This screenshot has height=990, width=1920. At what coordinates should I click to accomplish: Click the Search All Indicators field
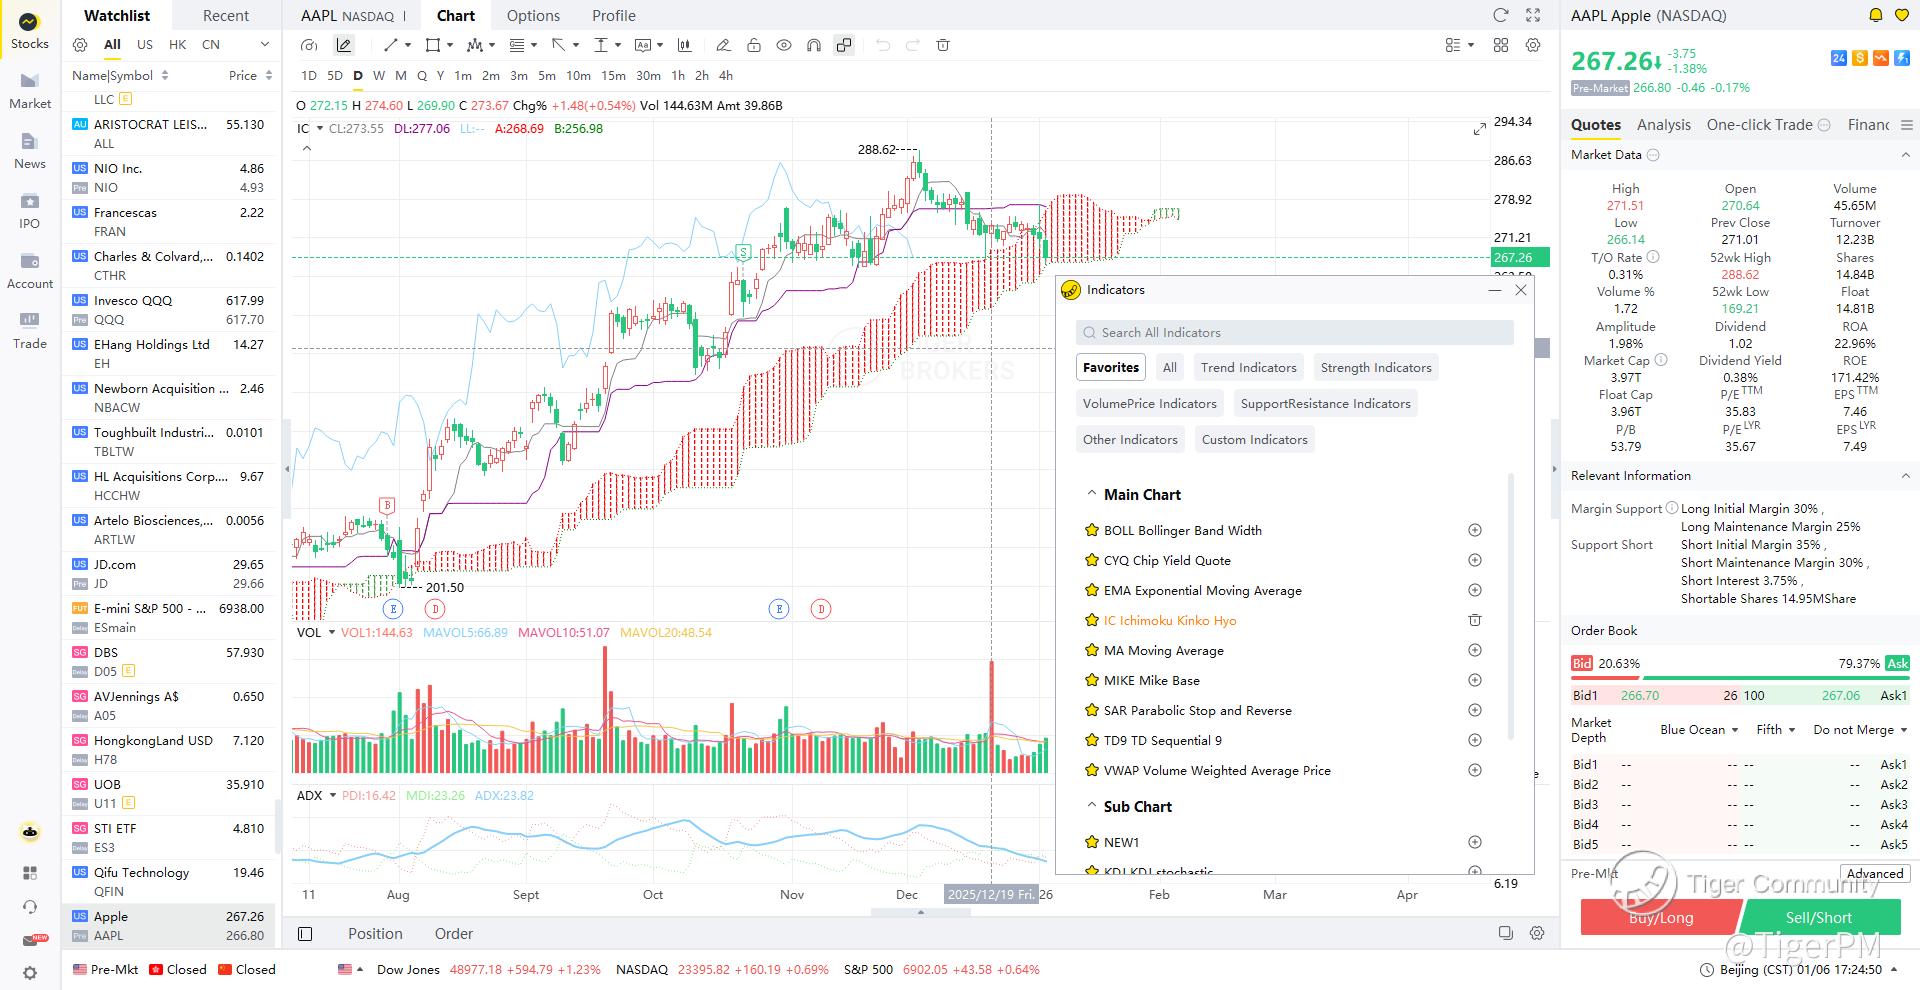coord(1295,333)
